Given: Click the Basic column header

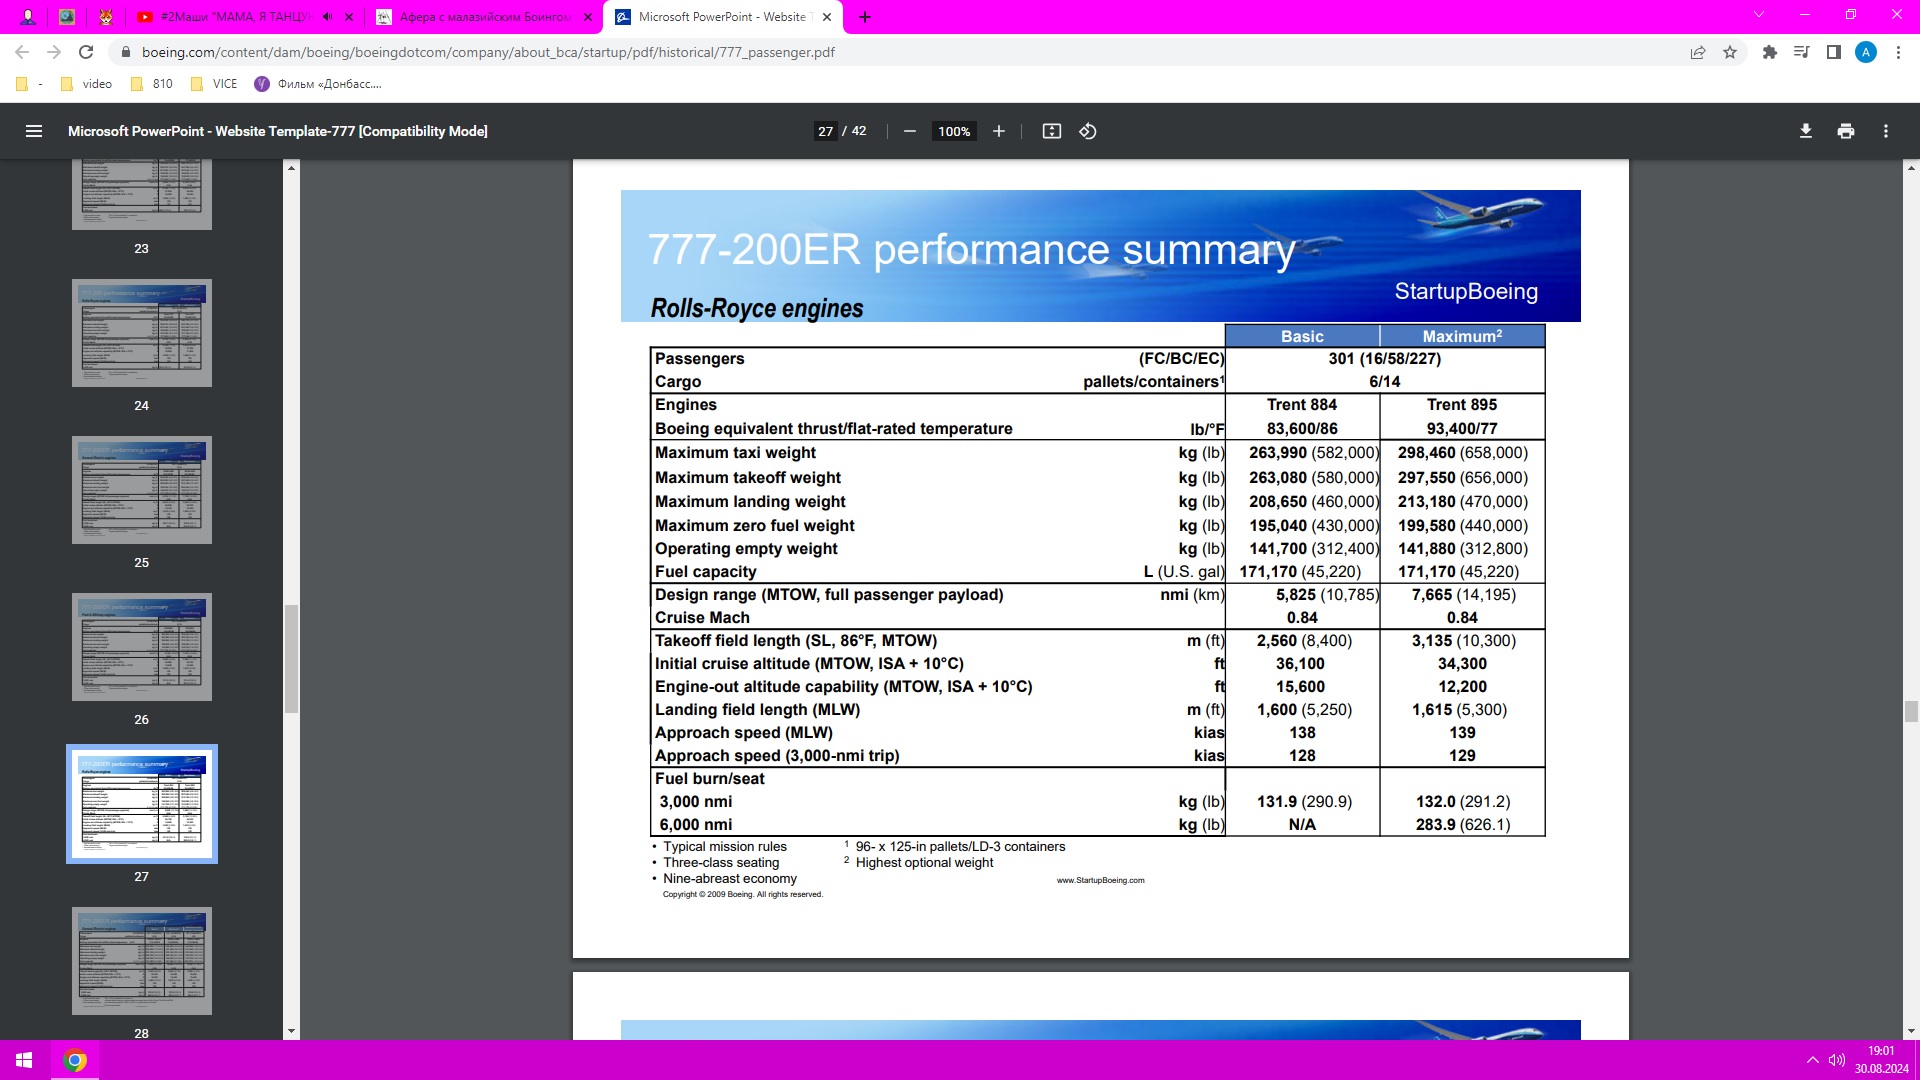Looking at the screenshot, I should point(1302,336).
